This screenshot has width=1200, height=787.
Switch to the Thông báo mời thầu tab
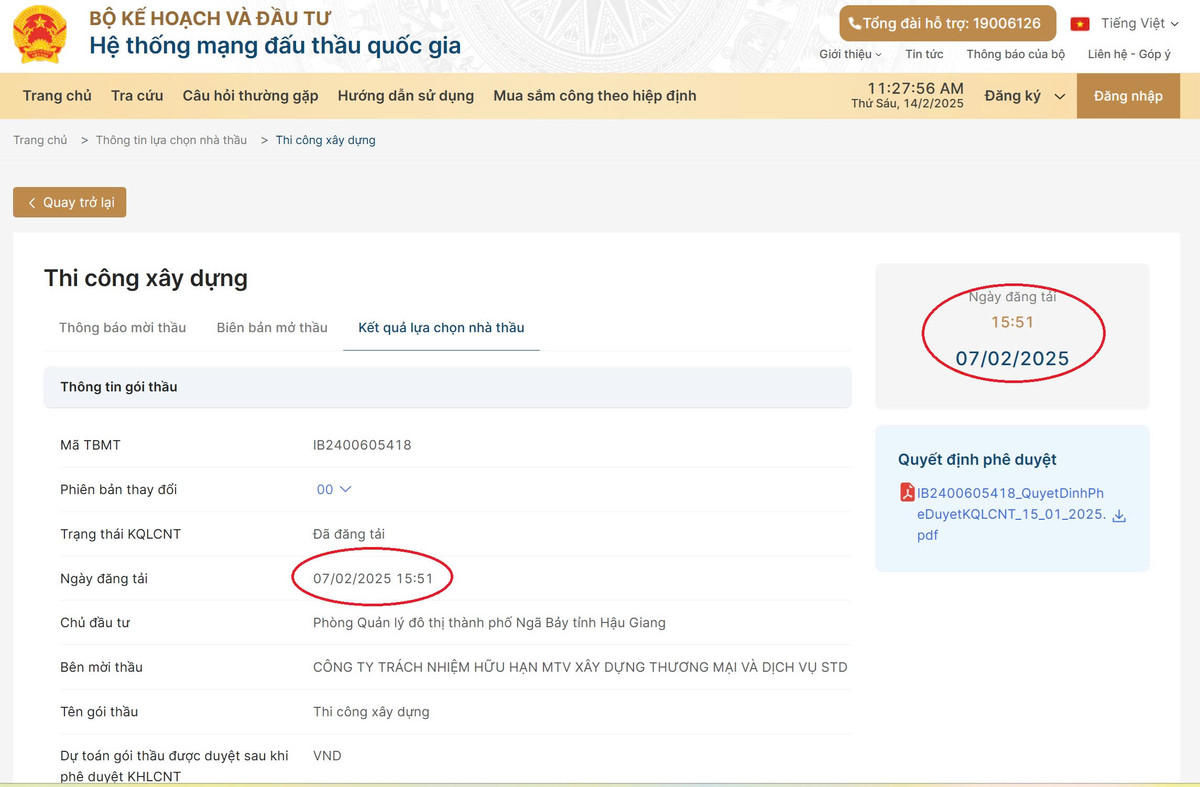click(123, 327)
